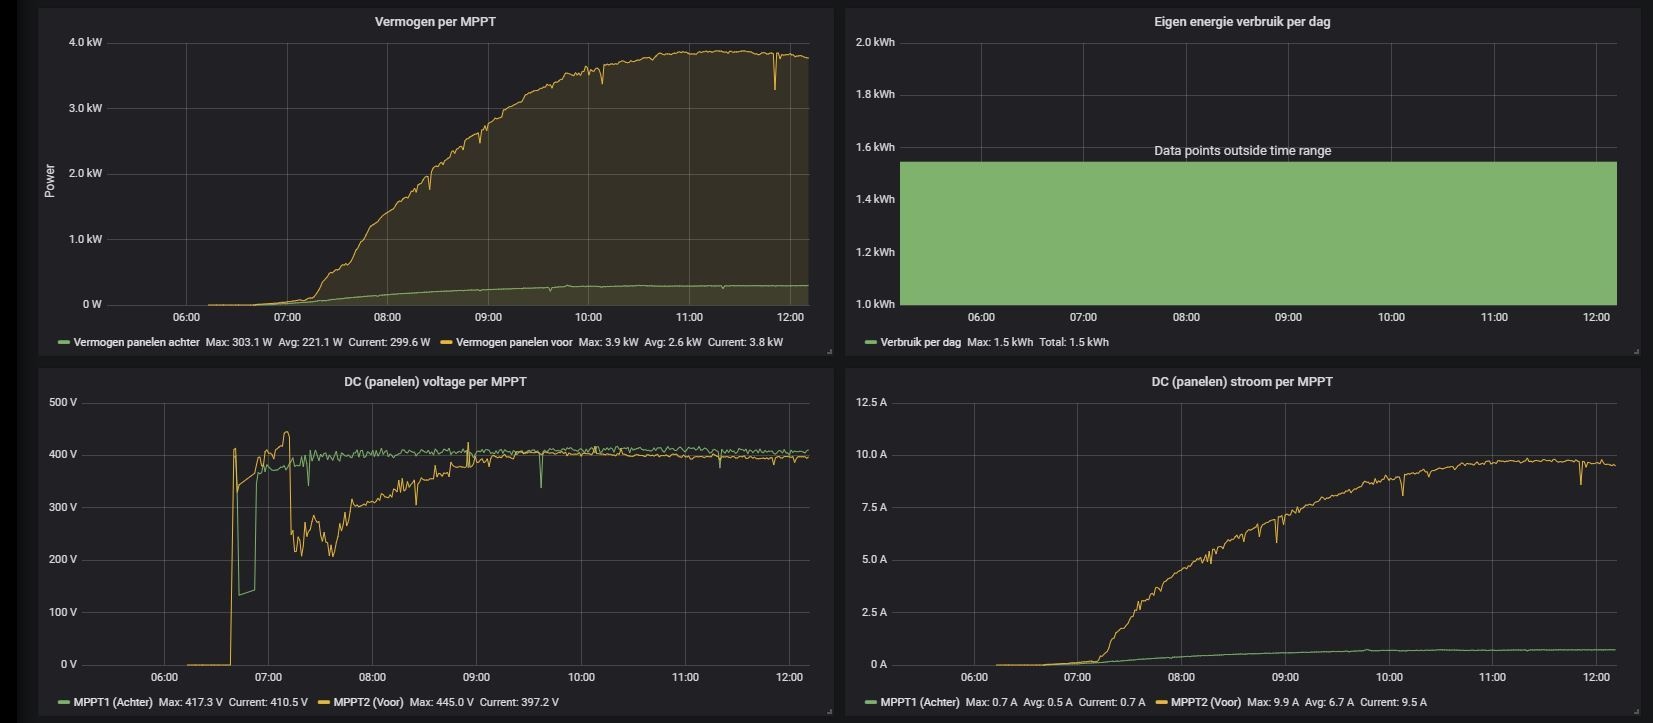Image resolution: width=1653 pixels, height=723 pixels.
Task: Click the DC (panelen) stroom per MPPT title
Action: [1242, 381]
